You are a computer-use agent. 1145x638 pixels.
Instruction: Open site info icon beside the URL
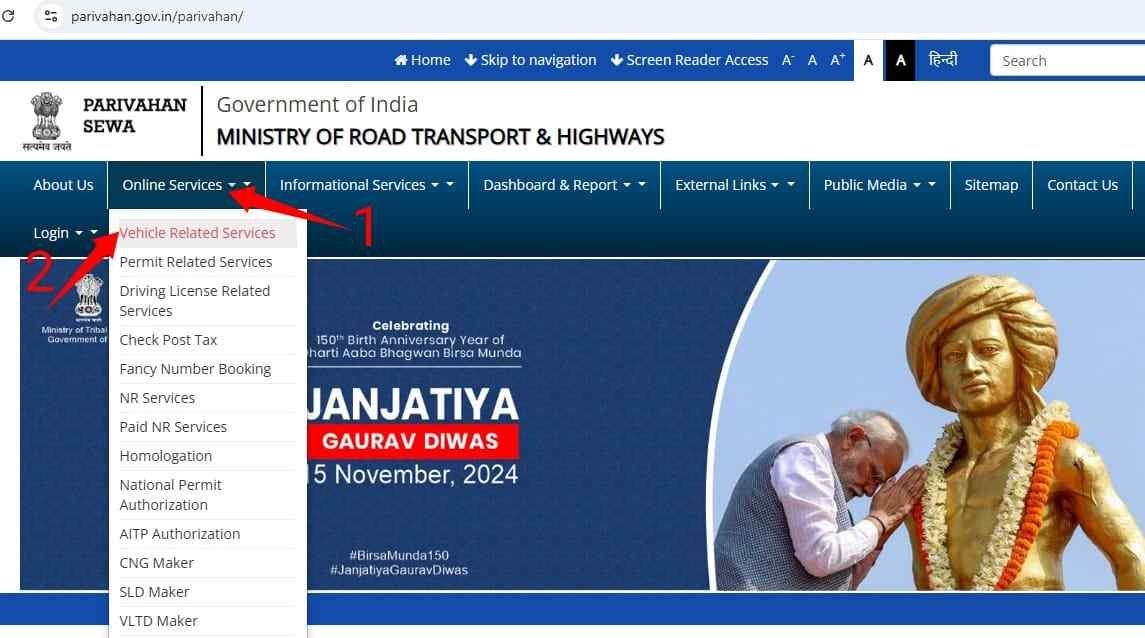click(50, 15)
